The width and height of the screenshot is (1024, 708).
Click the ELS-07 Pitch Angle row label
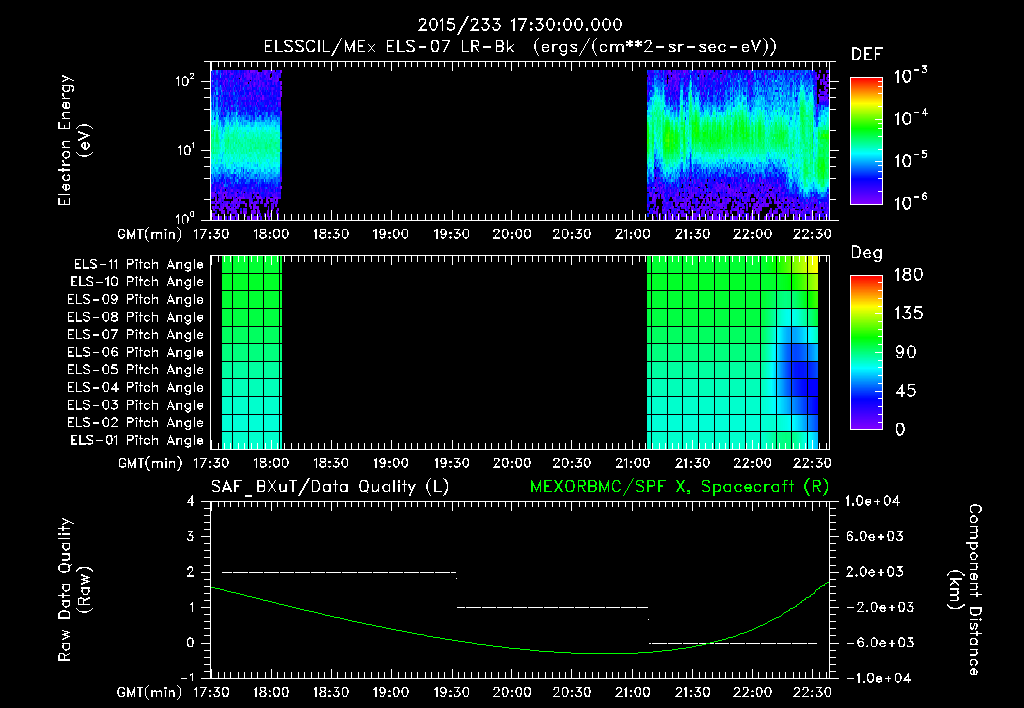pos(136,335)
